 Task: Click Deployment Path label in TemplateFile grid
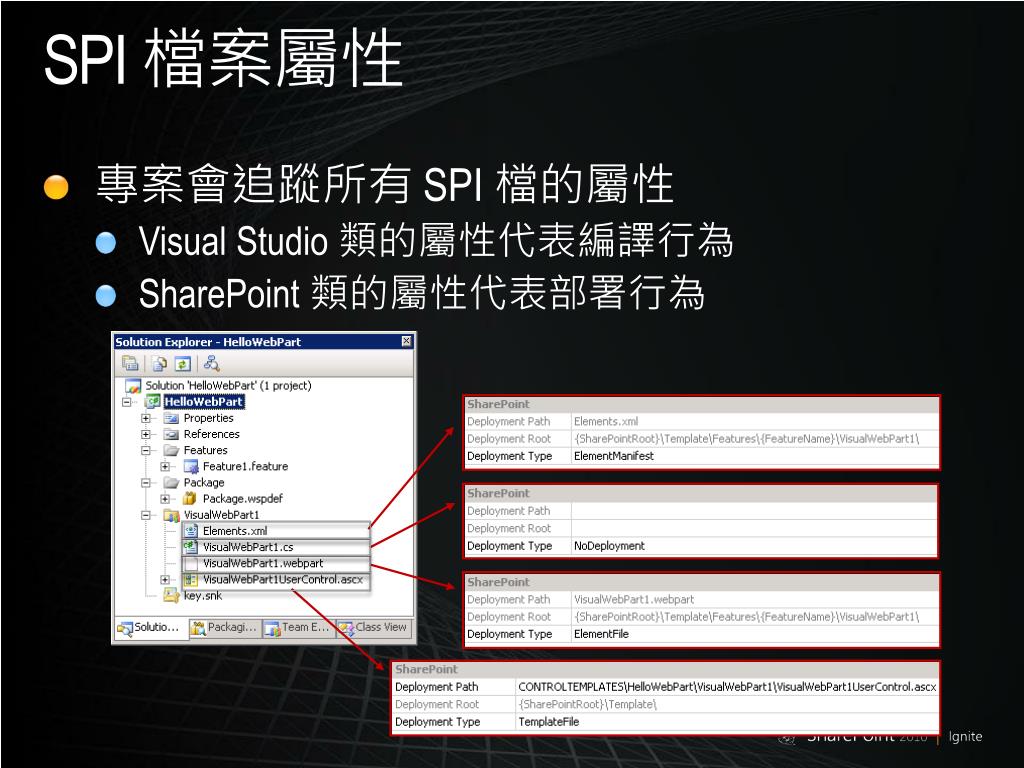[437, 687]
